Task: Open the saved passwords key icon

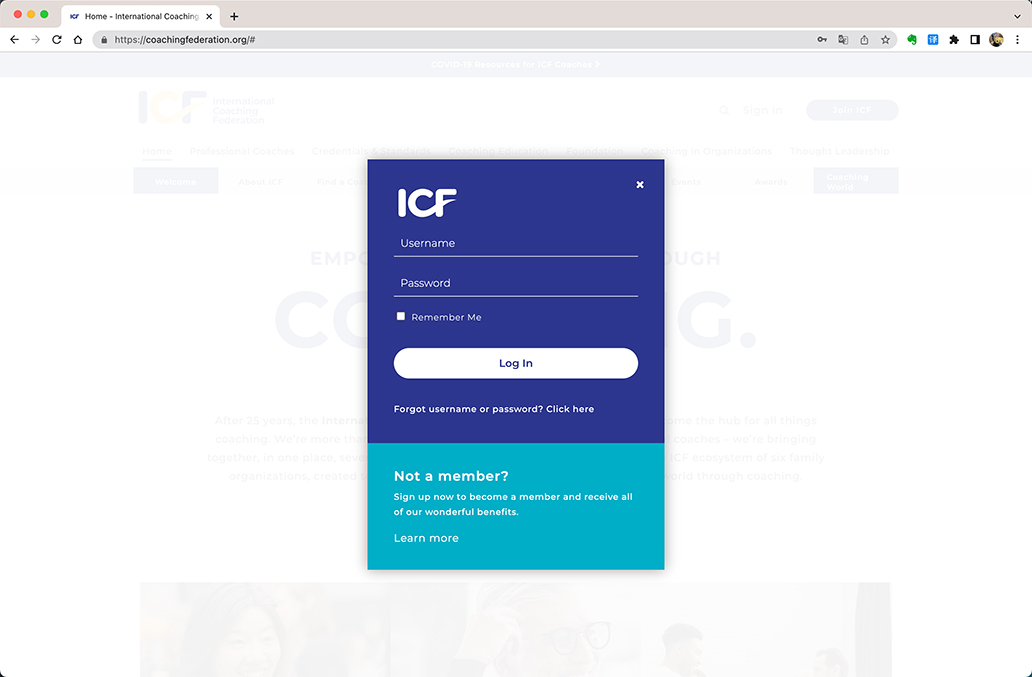Action: pos(822,39)
